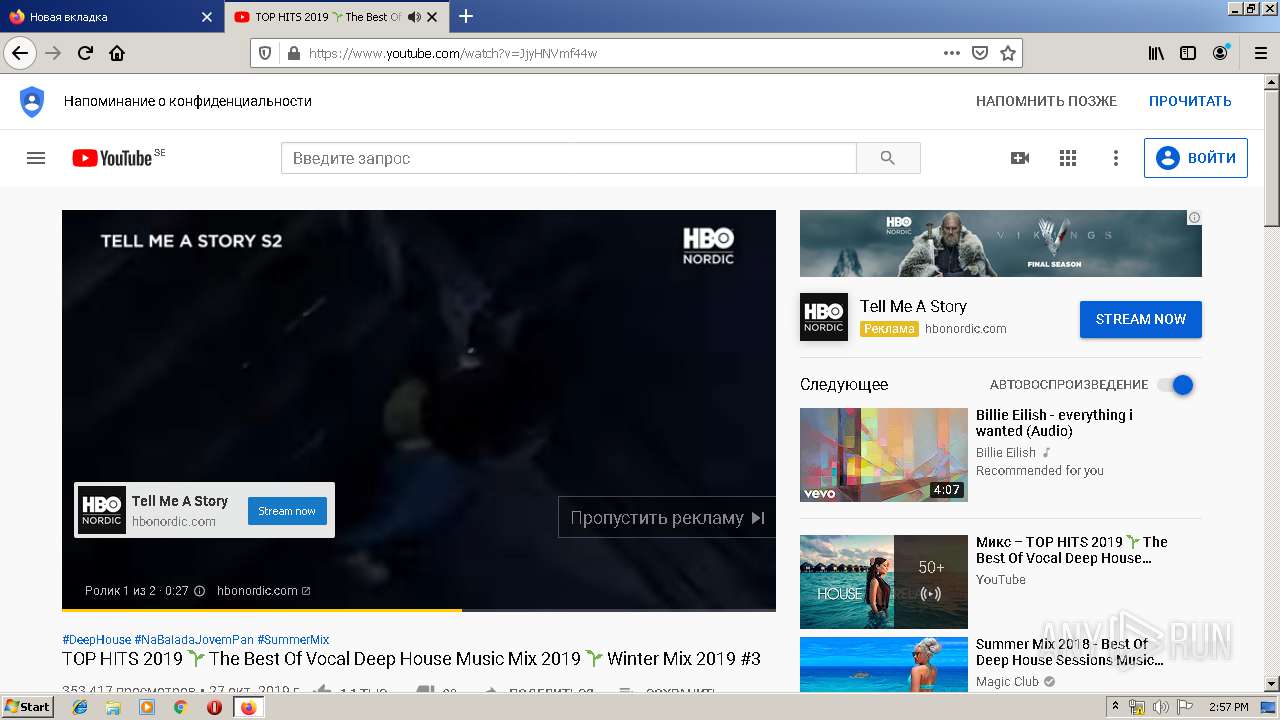Toggle the sidebar view icon
Screen dimensions: 1280x720
point(1188,53)
